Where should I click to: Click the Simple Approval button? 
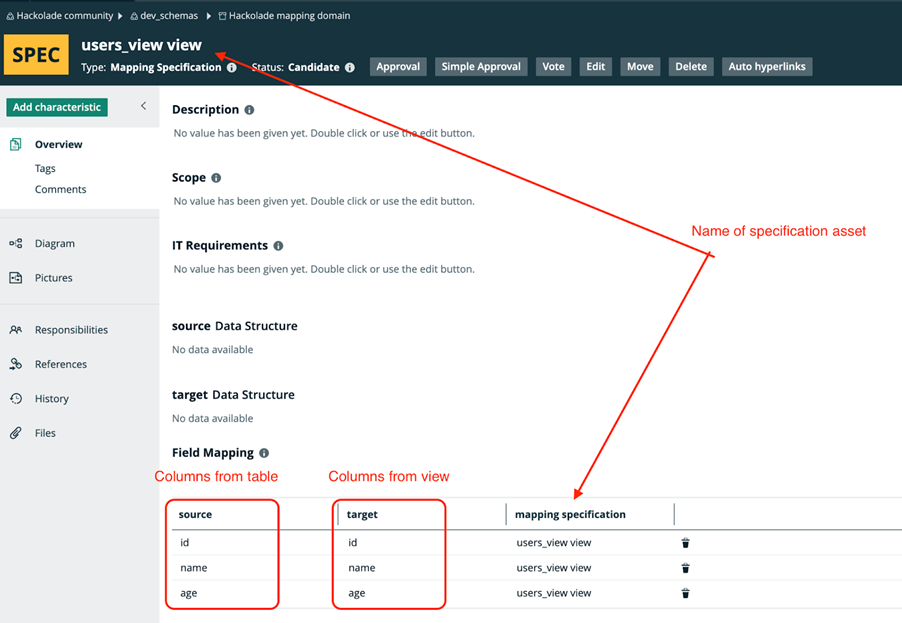point(481,66)
